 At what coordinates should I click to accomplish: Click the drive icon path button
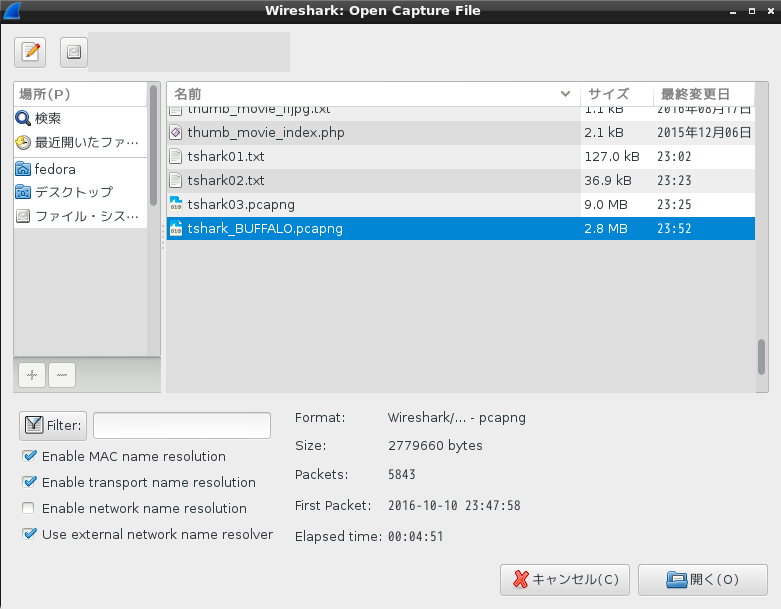click(74, 52)
